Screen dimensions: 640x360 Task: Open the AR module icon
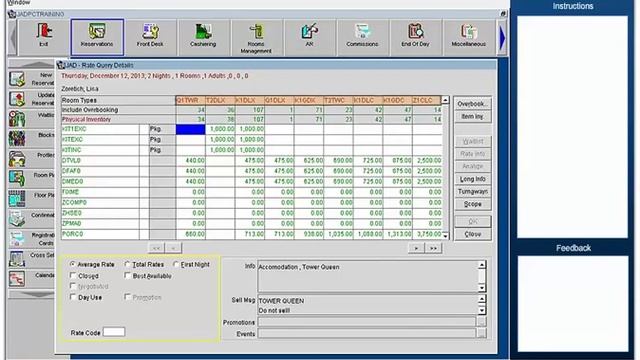(309, 37)
